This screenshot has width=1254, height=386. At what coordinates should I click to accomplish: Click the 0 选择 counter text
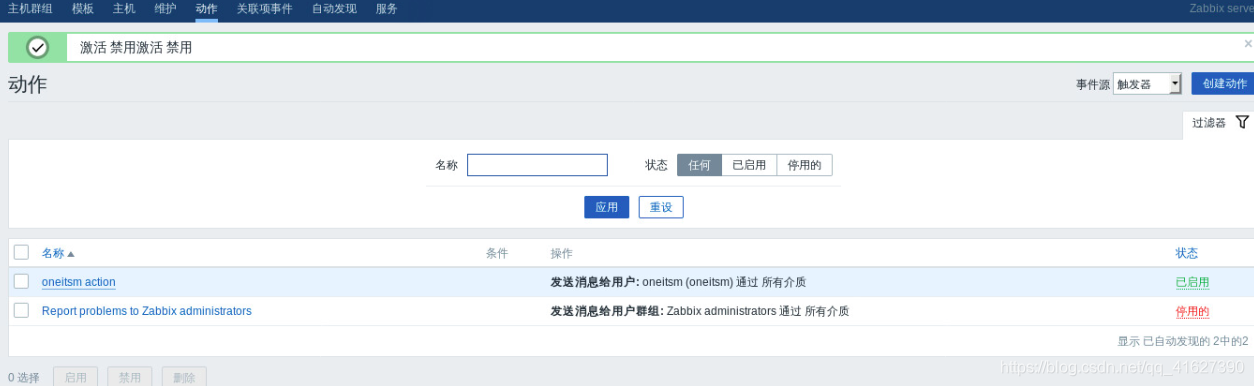(x=24, y=378)
